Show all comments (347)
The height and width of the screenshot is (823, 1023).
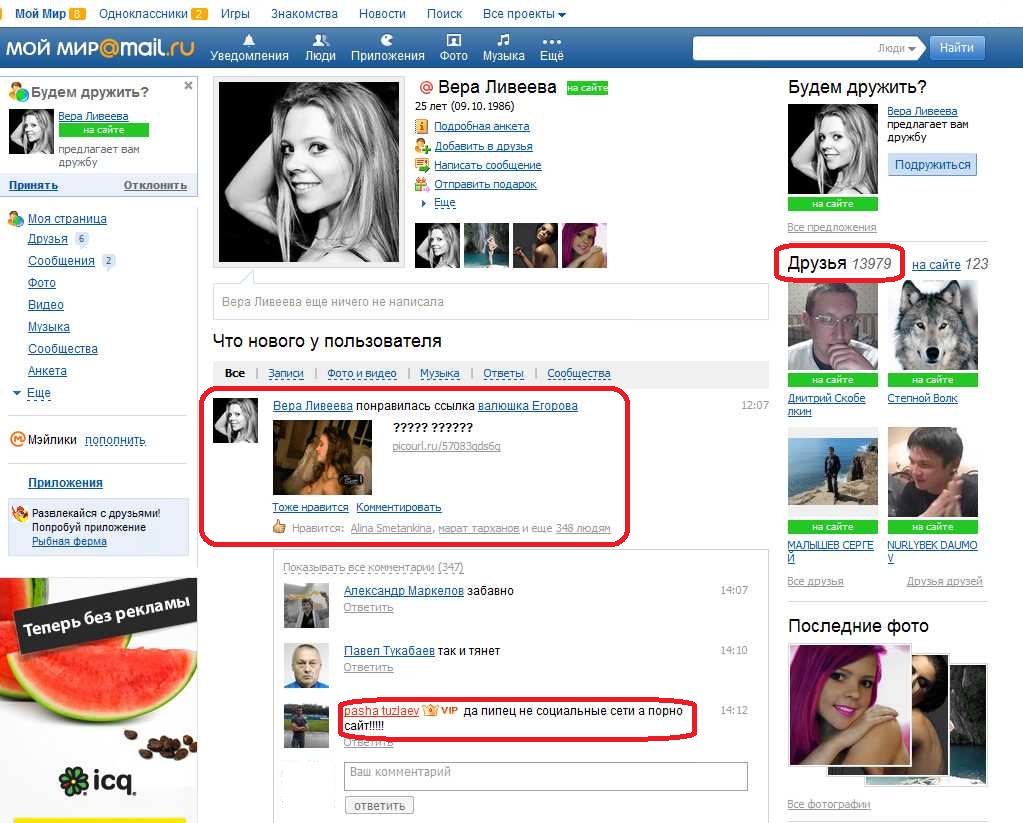[373, 567]
